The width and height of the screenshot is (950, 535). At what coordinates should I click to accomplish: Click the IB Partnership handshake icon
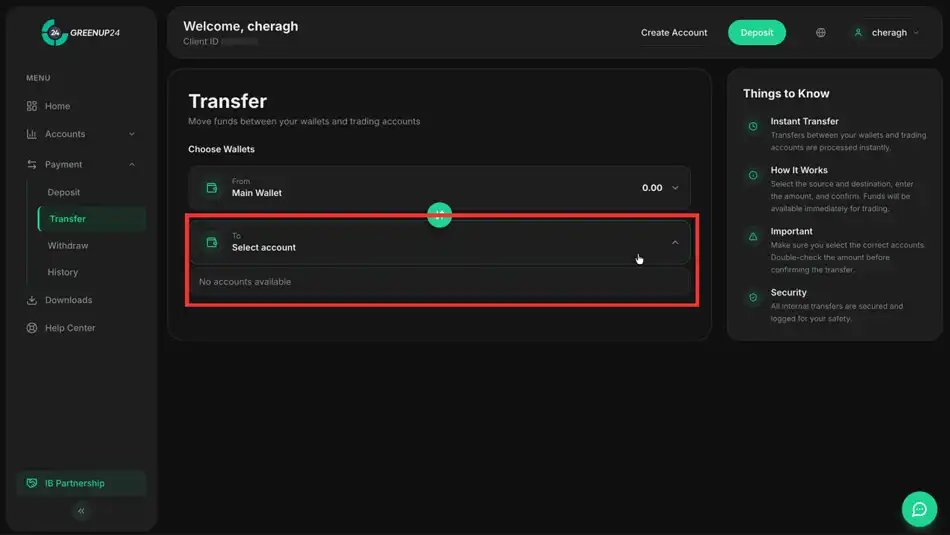pos(32,483)
